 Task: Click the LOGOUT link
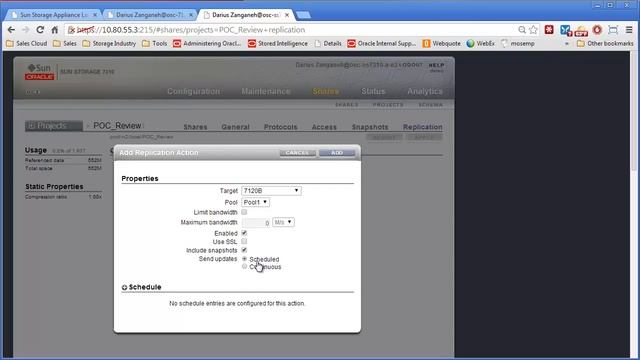click(x=411, y=65)
